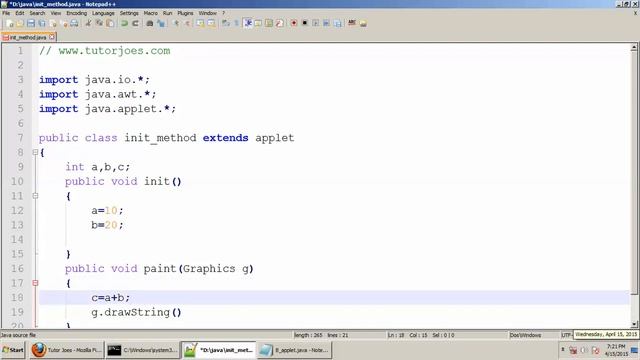The height and width of the screenshot is (360, 640).
Task: Create a new file with the New icon
Action: 9,23
